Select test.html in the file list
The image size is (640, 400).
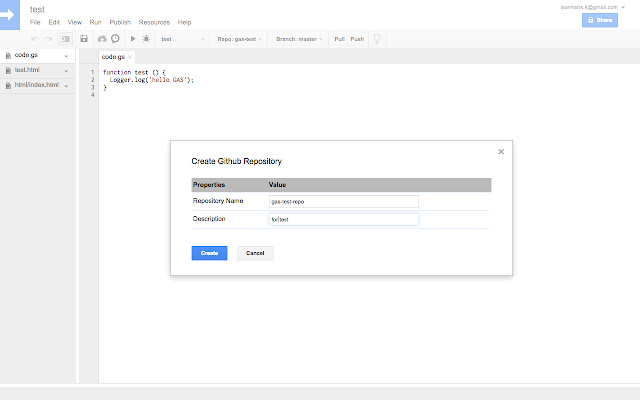[27, 71]
